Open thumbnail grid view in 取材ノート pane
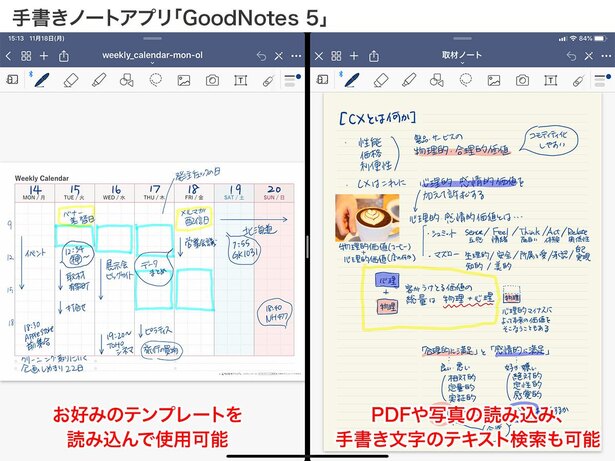Screen dimensions: 615x461 (x=336, y=56)
